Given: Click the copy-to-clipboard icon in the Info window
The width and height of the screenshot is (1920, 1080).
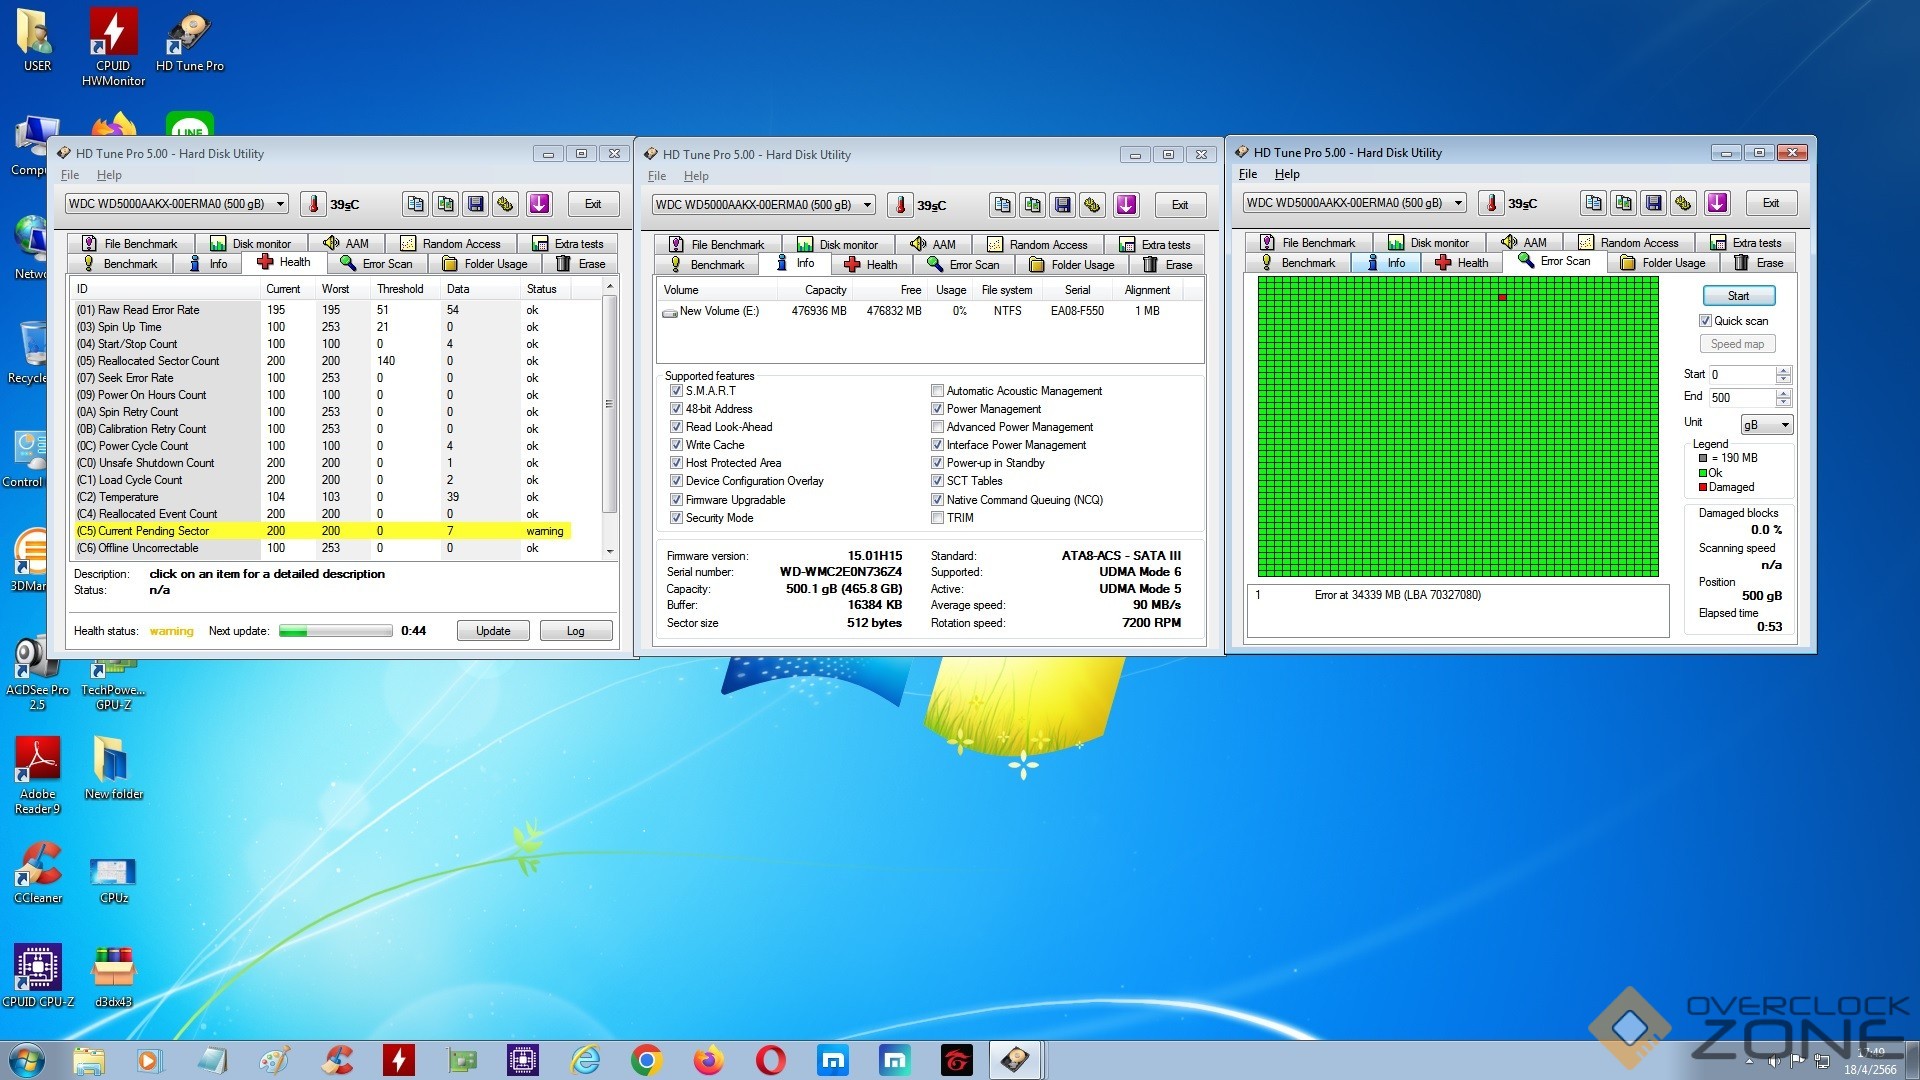Looking at the screenshot, I should pos(1002,205).
